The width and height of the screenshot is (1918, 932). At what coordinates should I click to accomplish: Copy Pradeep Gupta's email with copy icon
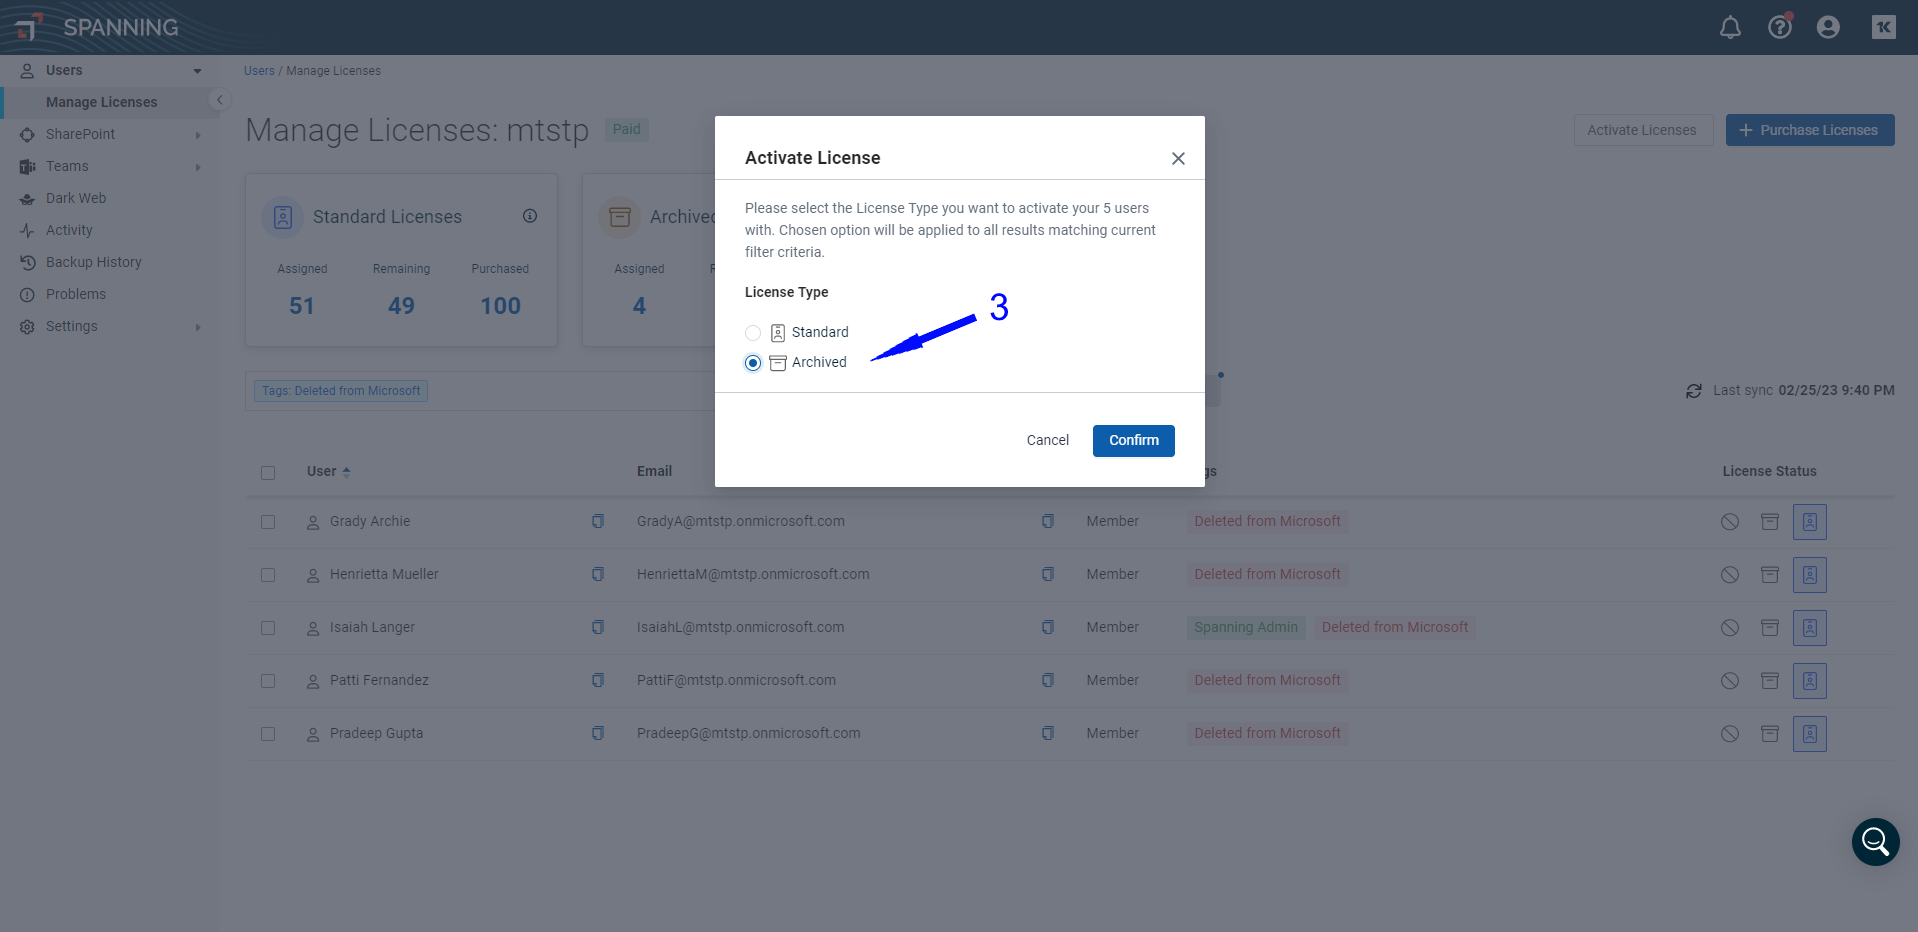1048,733
